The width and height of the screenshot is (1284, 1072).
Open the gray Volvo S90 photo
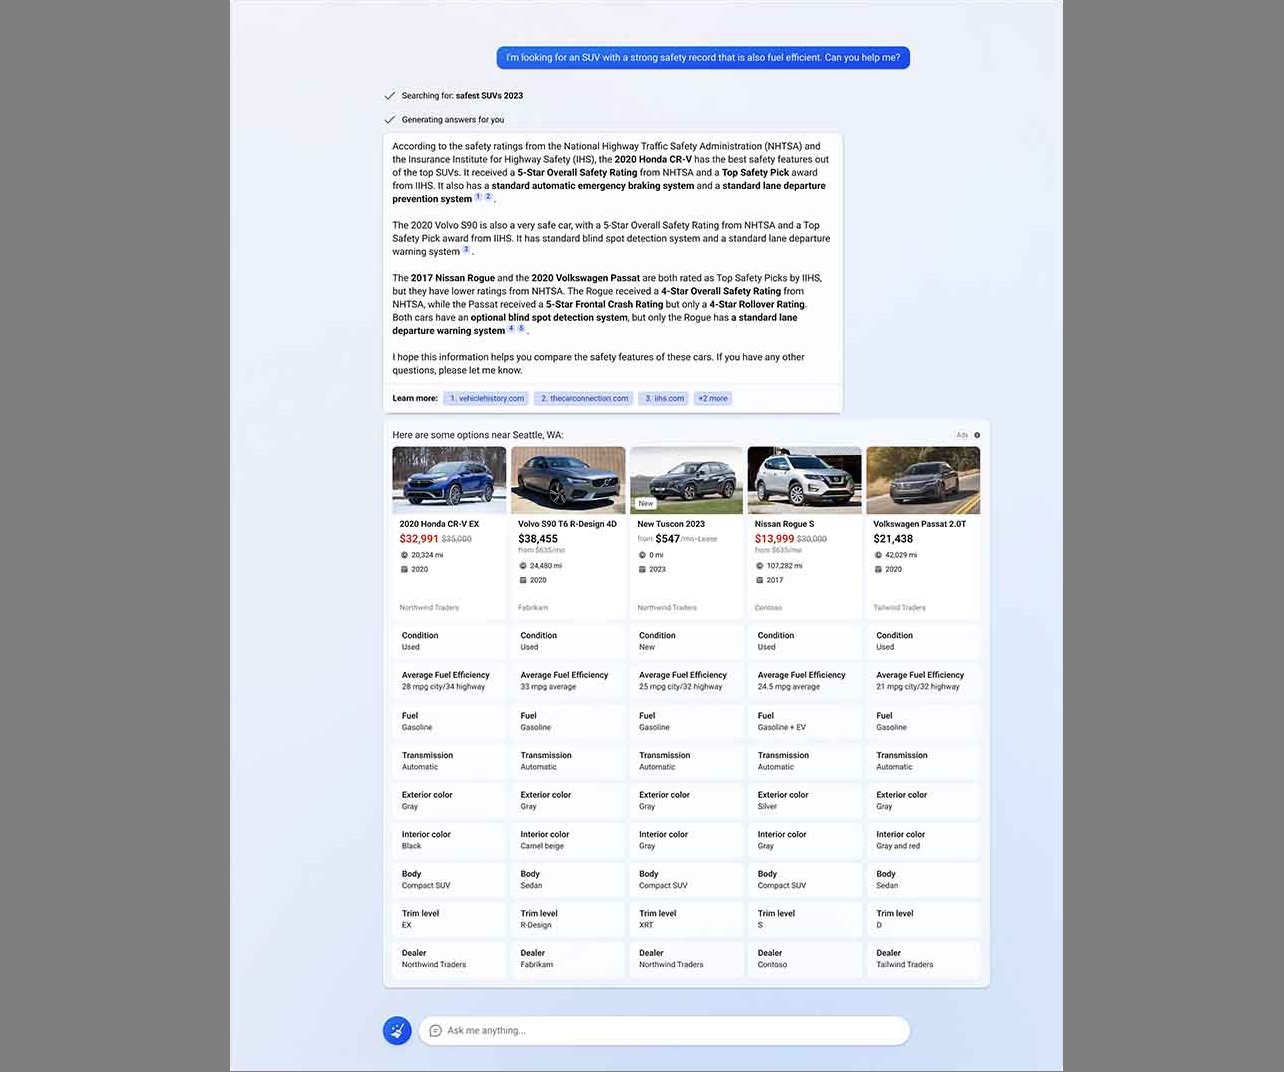tap(568, 480)
